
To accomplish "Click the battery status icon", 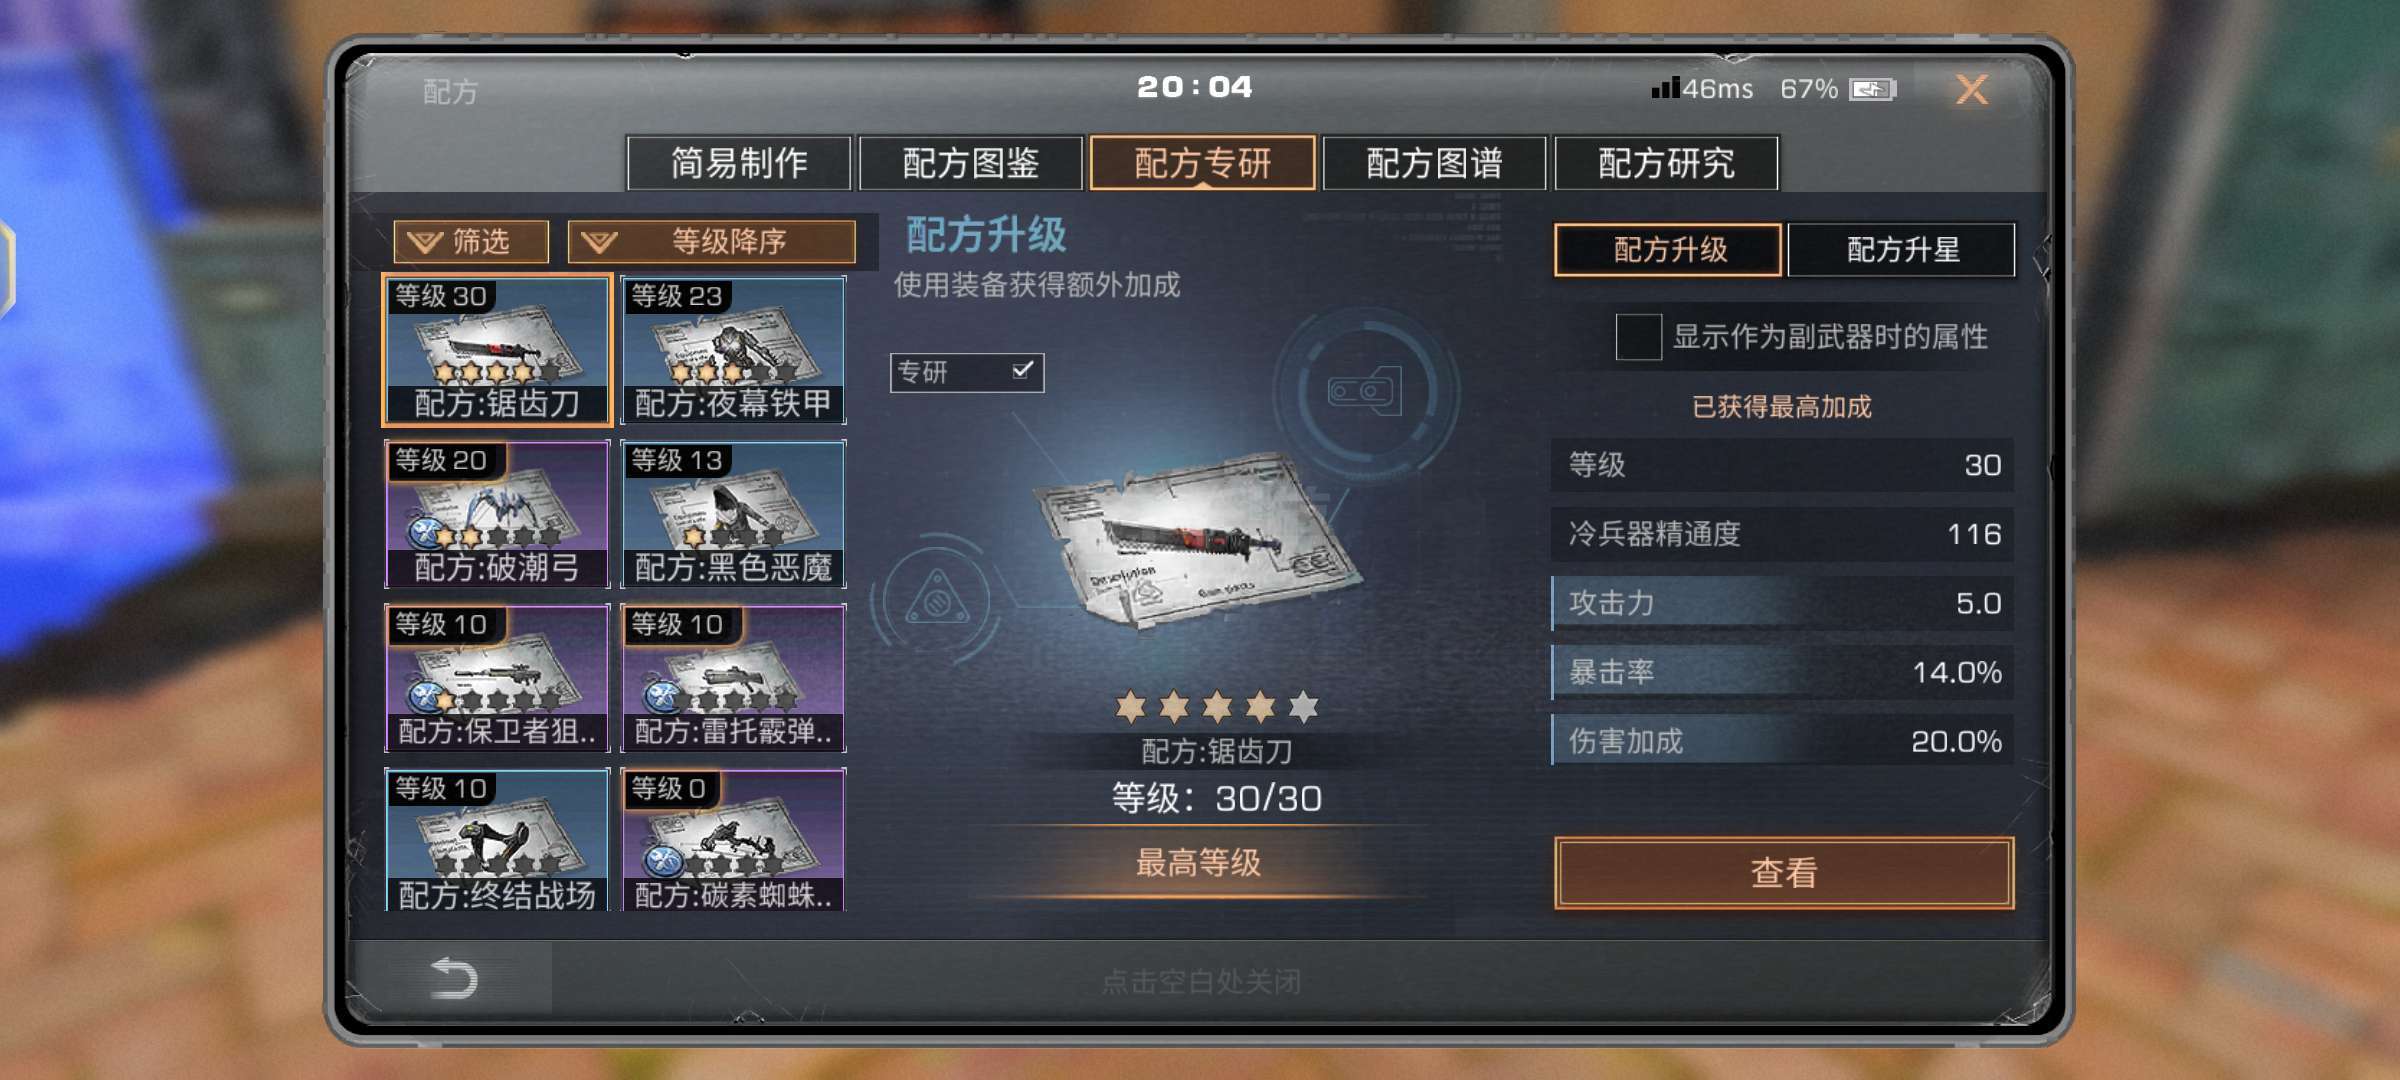I will click(x=1871, y=90).
